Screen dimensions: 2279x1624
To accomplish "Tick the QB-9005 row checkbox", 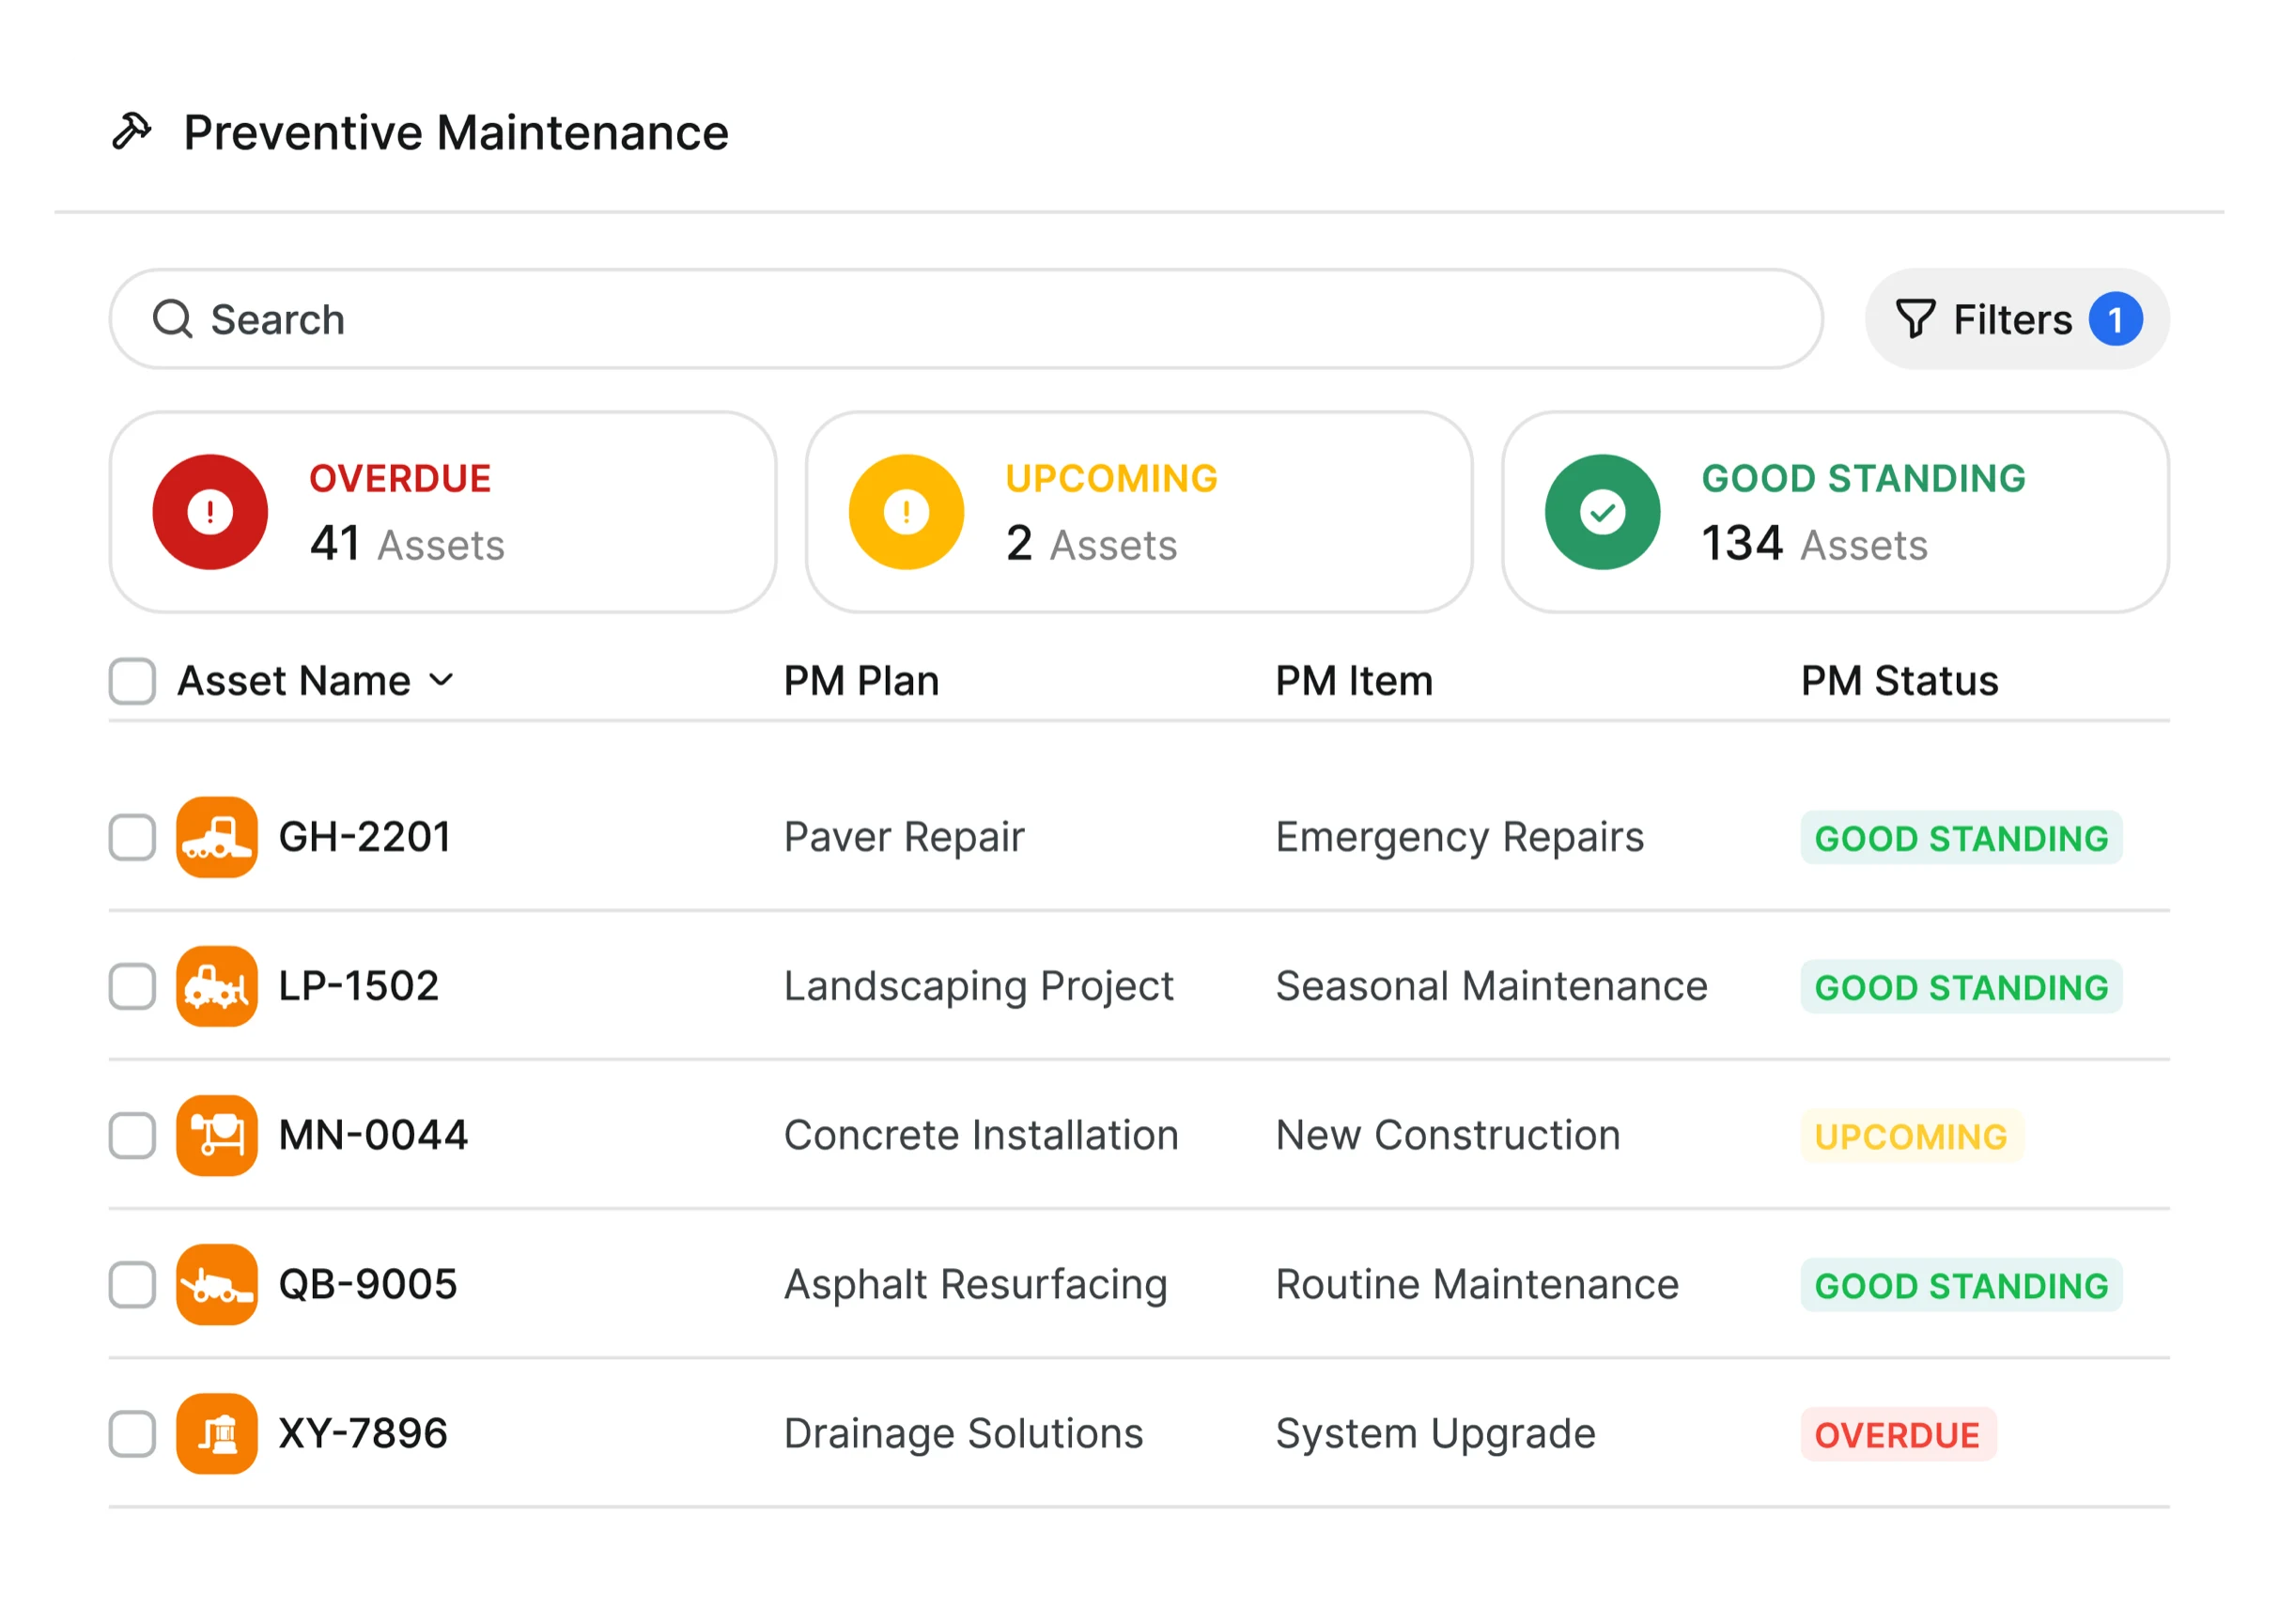I will [x=132, y=1285].
